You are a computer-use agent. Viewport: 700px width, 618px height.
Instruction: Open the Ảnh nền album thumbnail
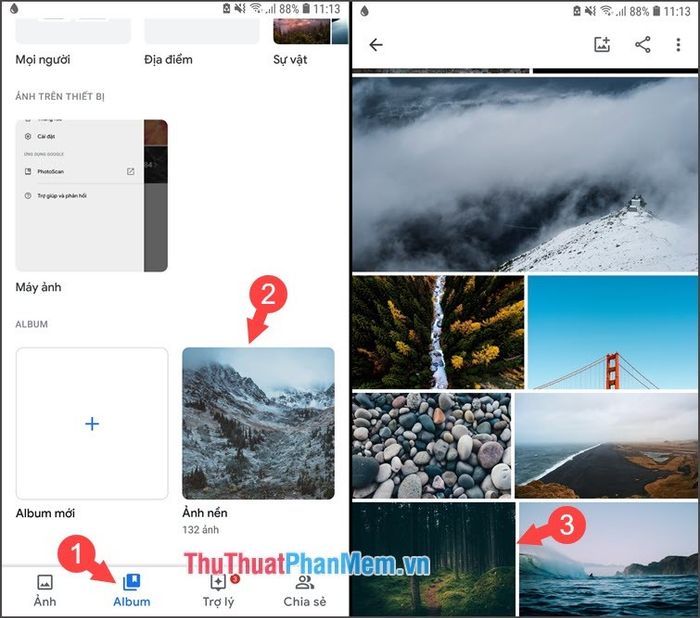point(258,423)
